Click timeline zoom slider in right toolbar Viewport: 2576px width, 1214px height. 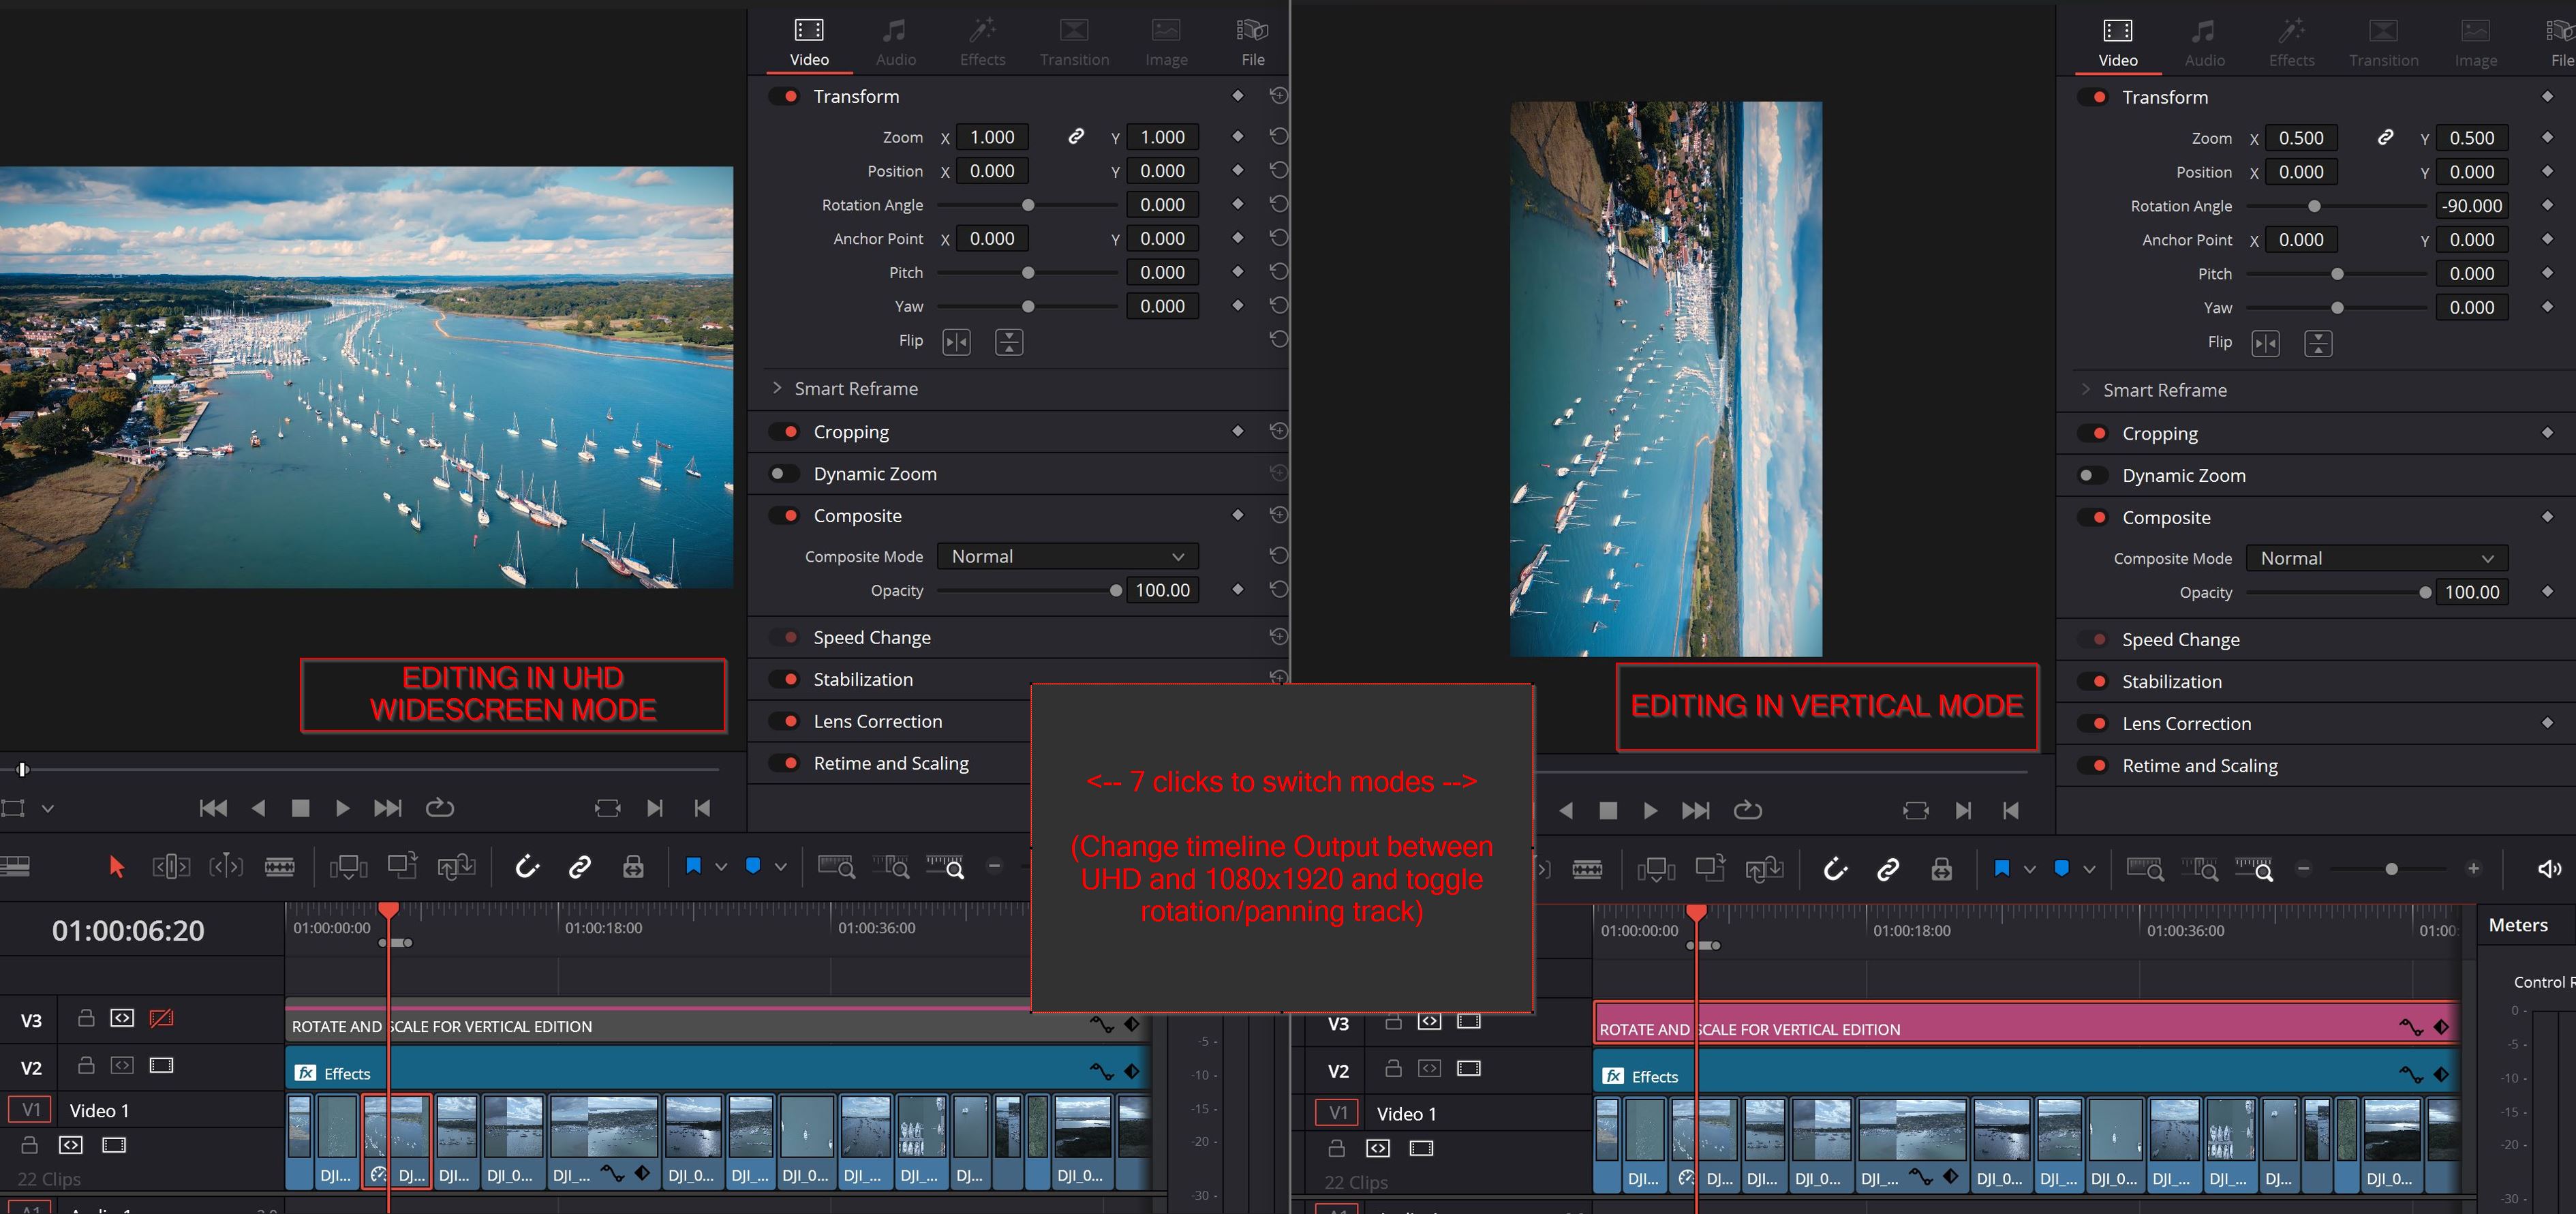pyautogui.click(x=2388, y=869)
